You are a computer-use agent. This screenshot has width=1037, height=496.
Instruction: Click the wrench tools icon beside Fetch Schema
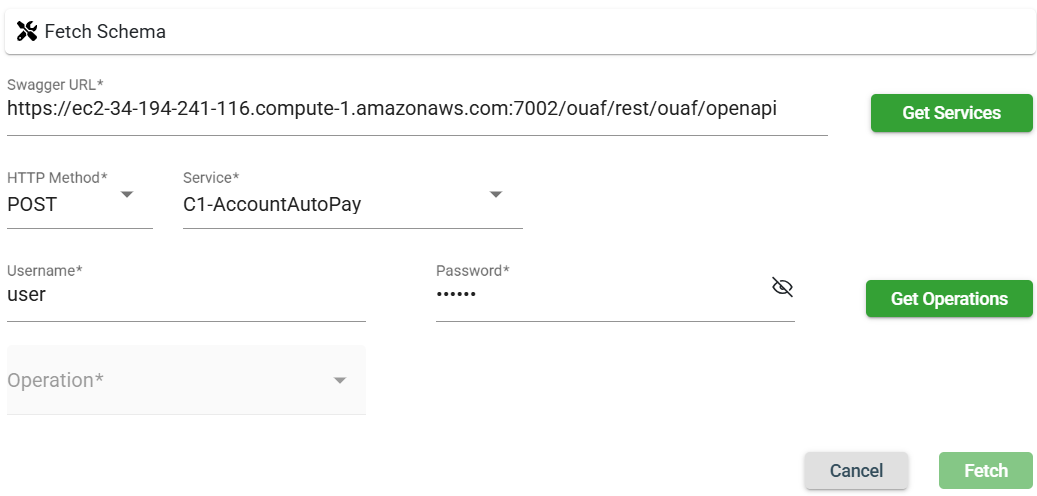point(27,31)
